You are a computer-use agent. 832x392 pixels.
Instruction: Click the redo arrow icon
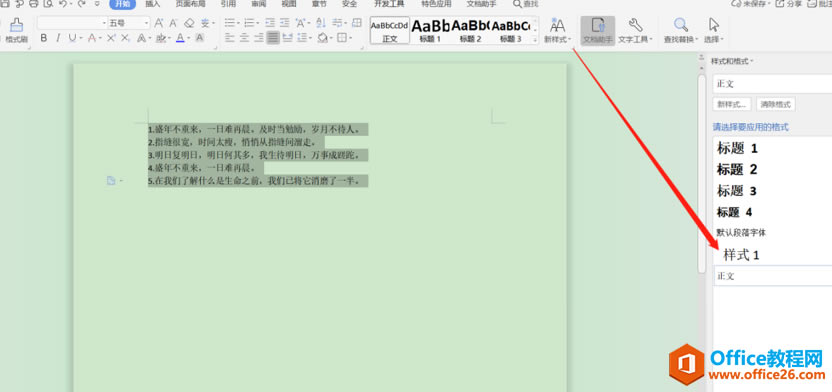click(x=81, y=4)
